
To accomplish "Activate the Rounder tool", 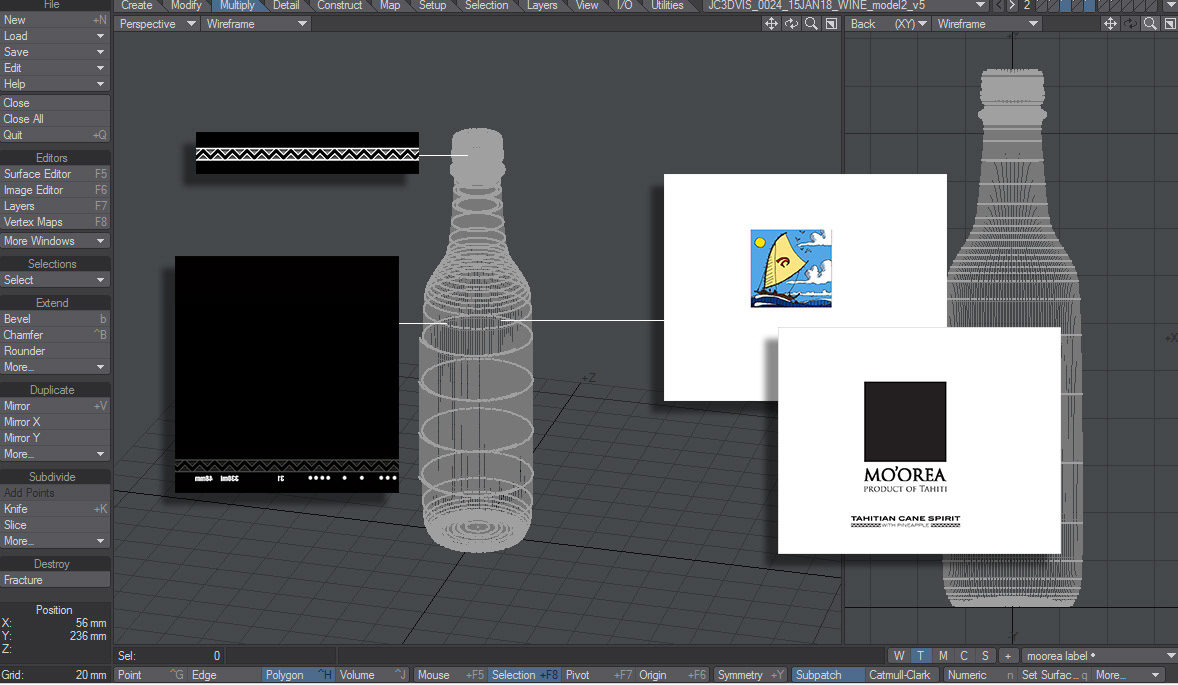I will coord(55,351).
